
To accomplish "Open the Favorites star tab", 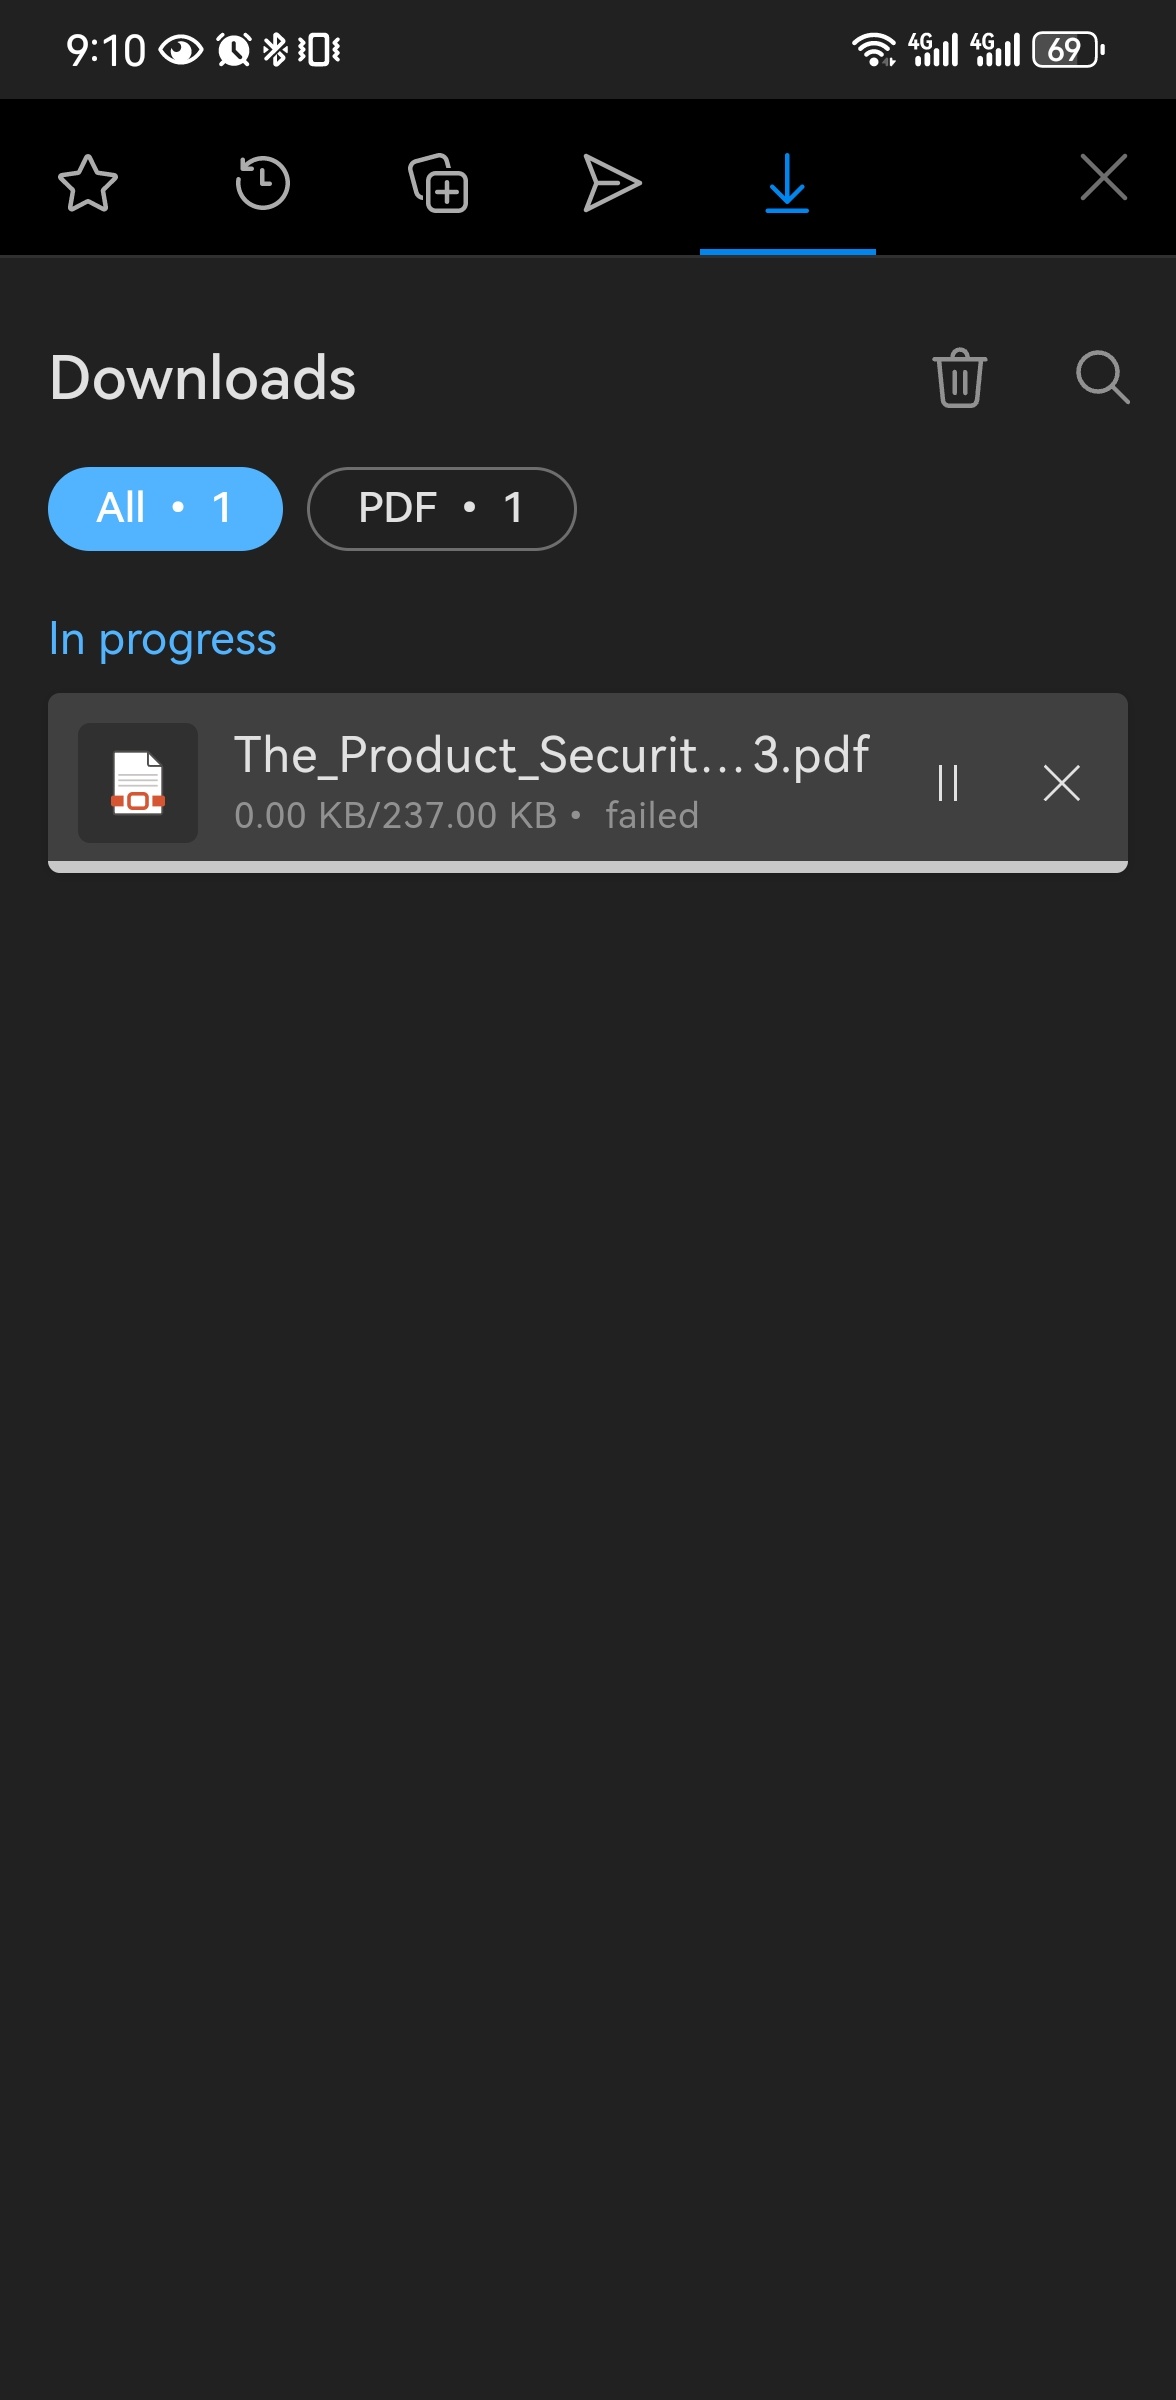I will pyautogui.click(x=88, y=183).
